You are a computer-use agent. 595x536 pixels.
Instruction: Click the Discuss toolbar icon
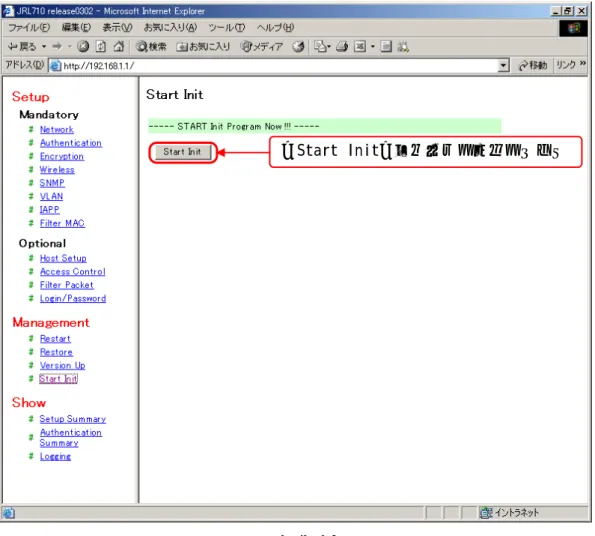(x=386, y=47)
